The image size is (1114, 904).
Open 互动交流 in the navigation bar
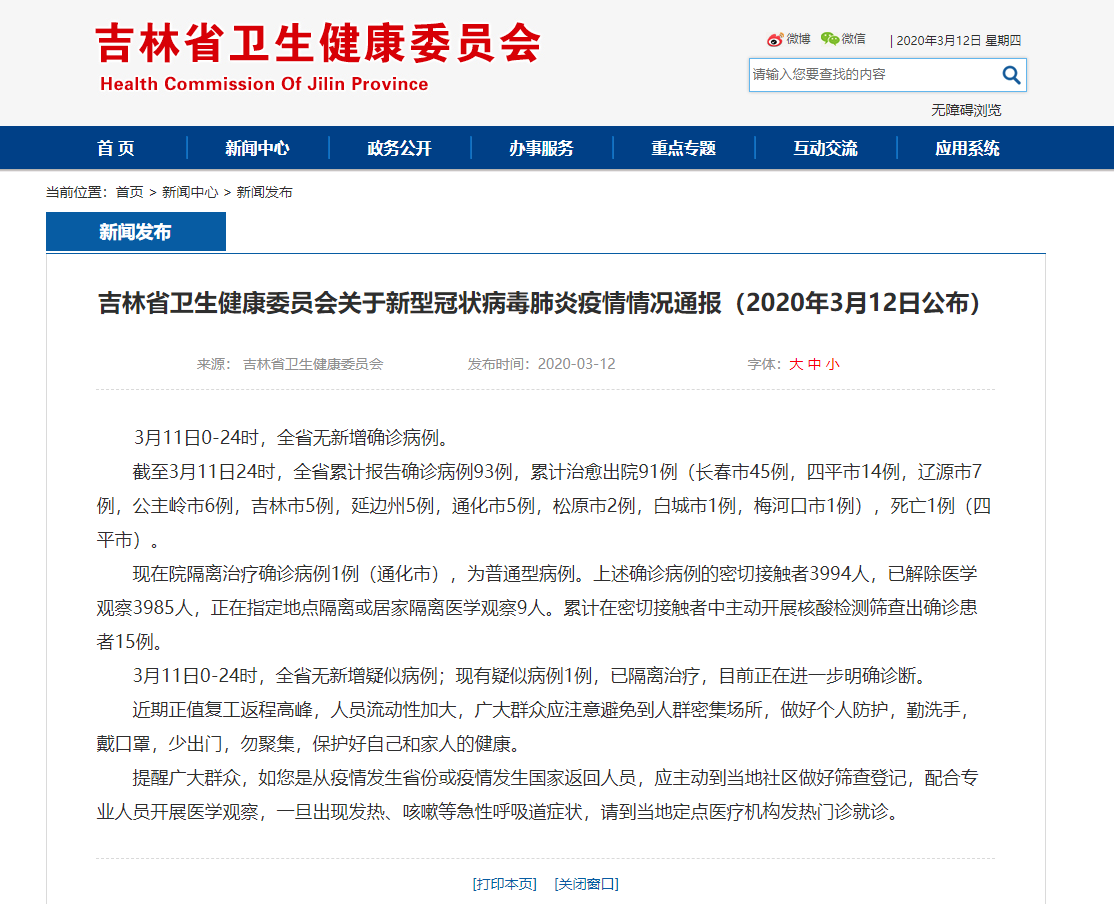pyautogui.click(x=825, y=148)
